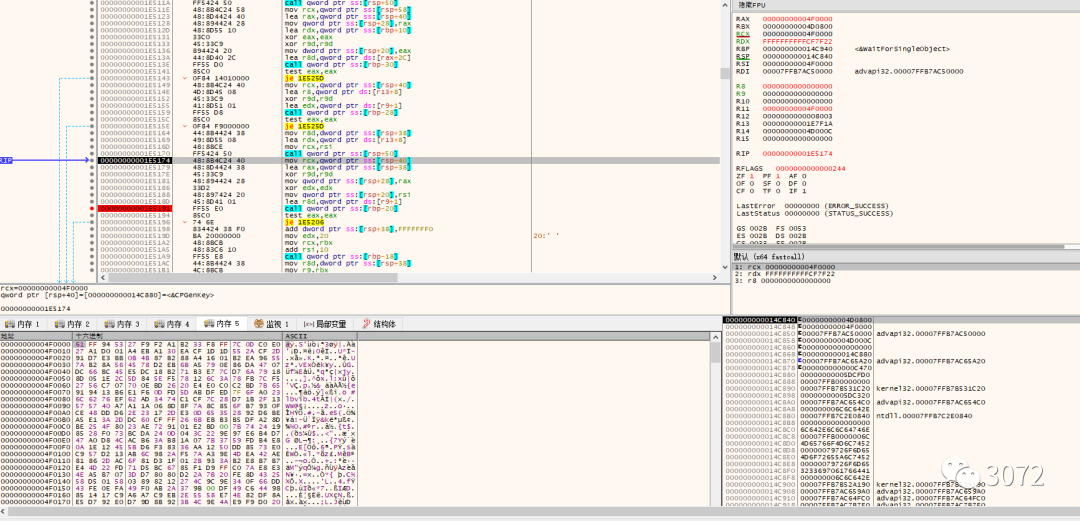Click the jump arrow marker beside 0F84 14010000
Screen dimensions: 1080x521
185,79
